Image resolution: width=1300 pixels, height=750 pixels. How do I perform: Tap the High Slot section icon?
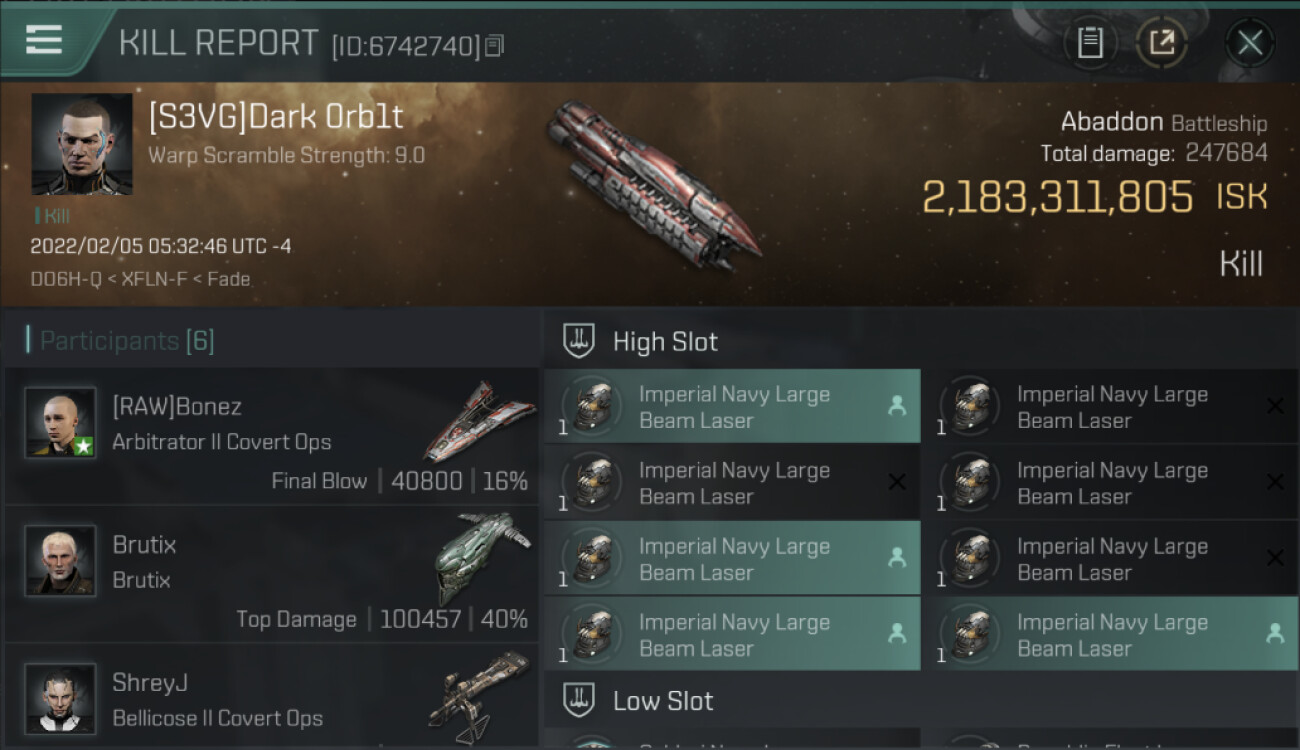click(x=580, y=341)
